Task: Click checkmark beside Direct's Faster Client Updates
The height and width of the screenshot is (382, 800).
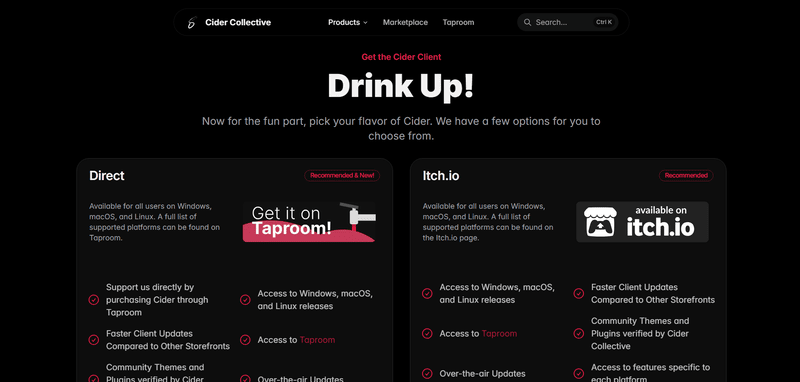Action: [93, 340]
